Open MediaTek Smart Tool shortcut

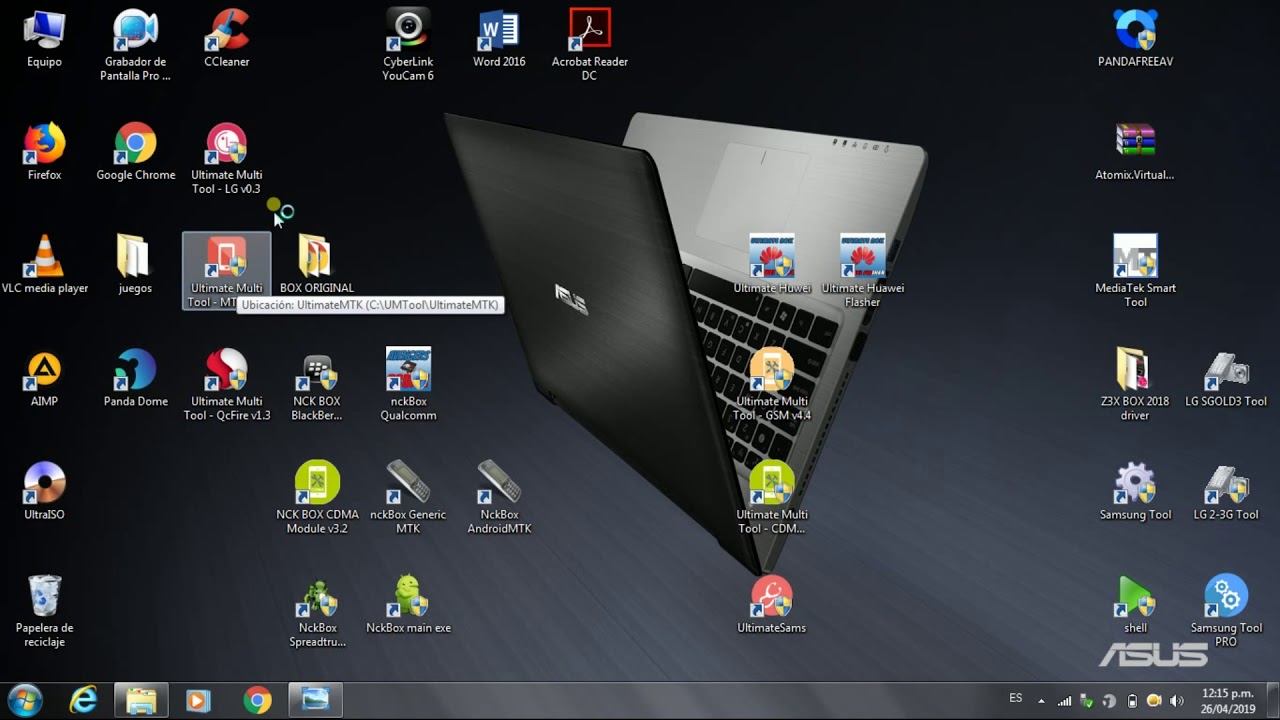[1135, 271]
